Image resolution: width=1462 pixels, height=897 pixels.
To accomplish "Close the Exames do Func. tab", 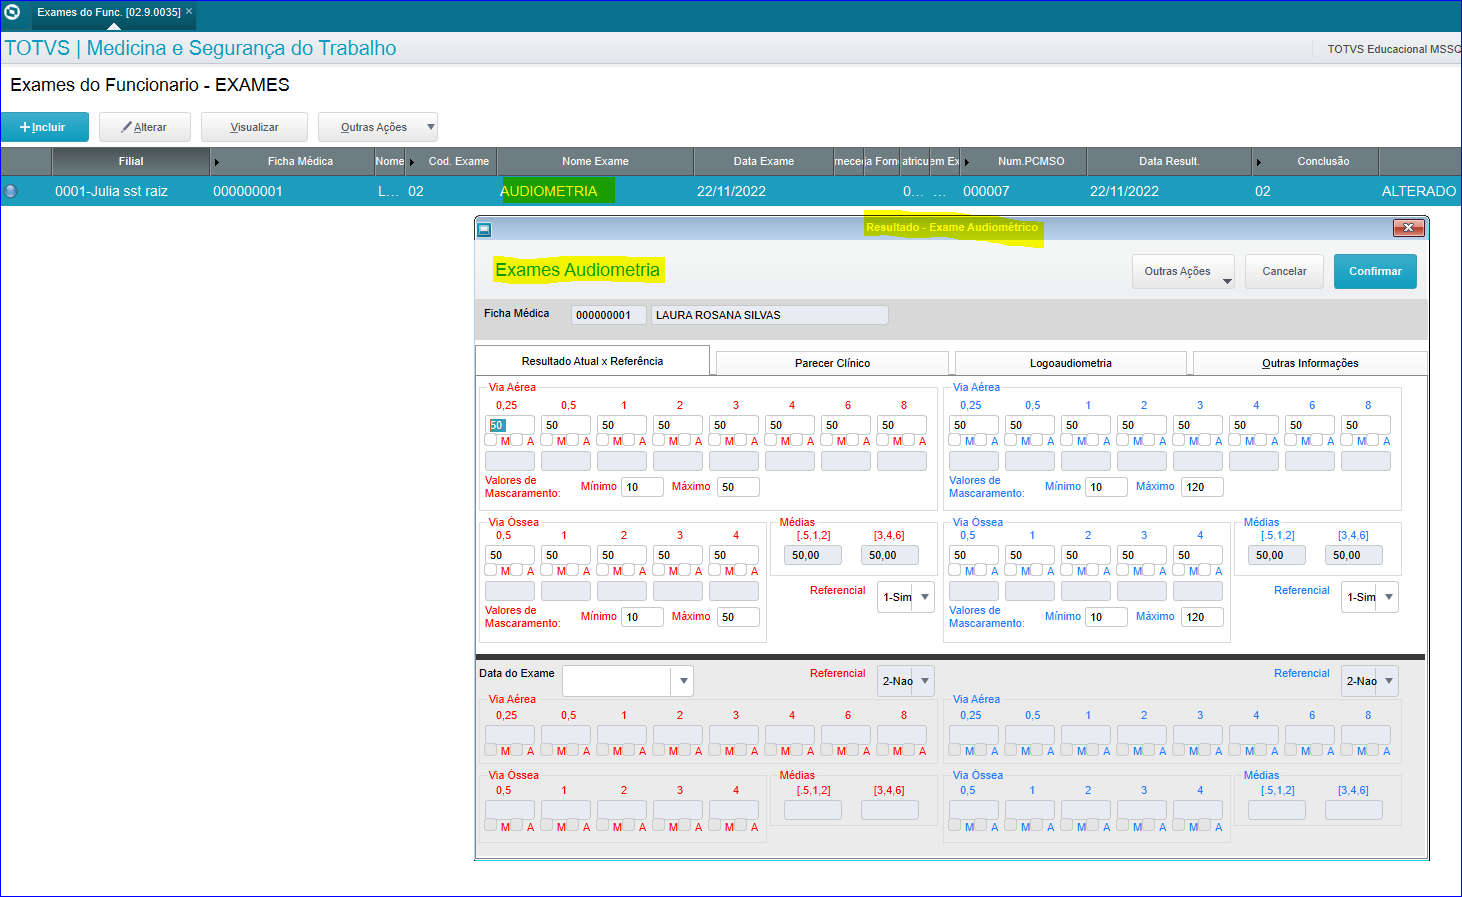I will [x=189, y=12].
